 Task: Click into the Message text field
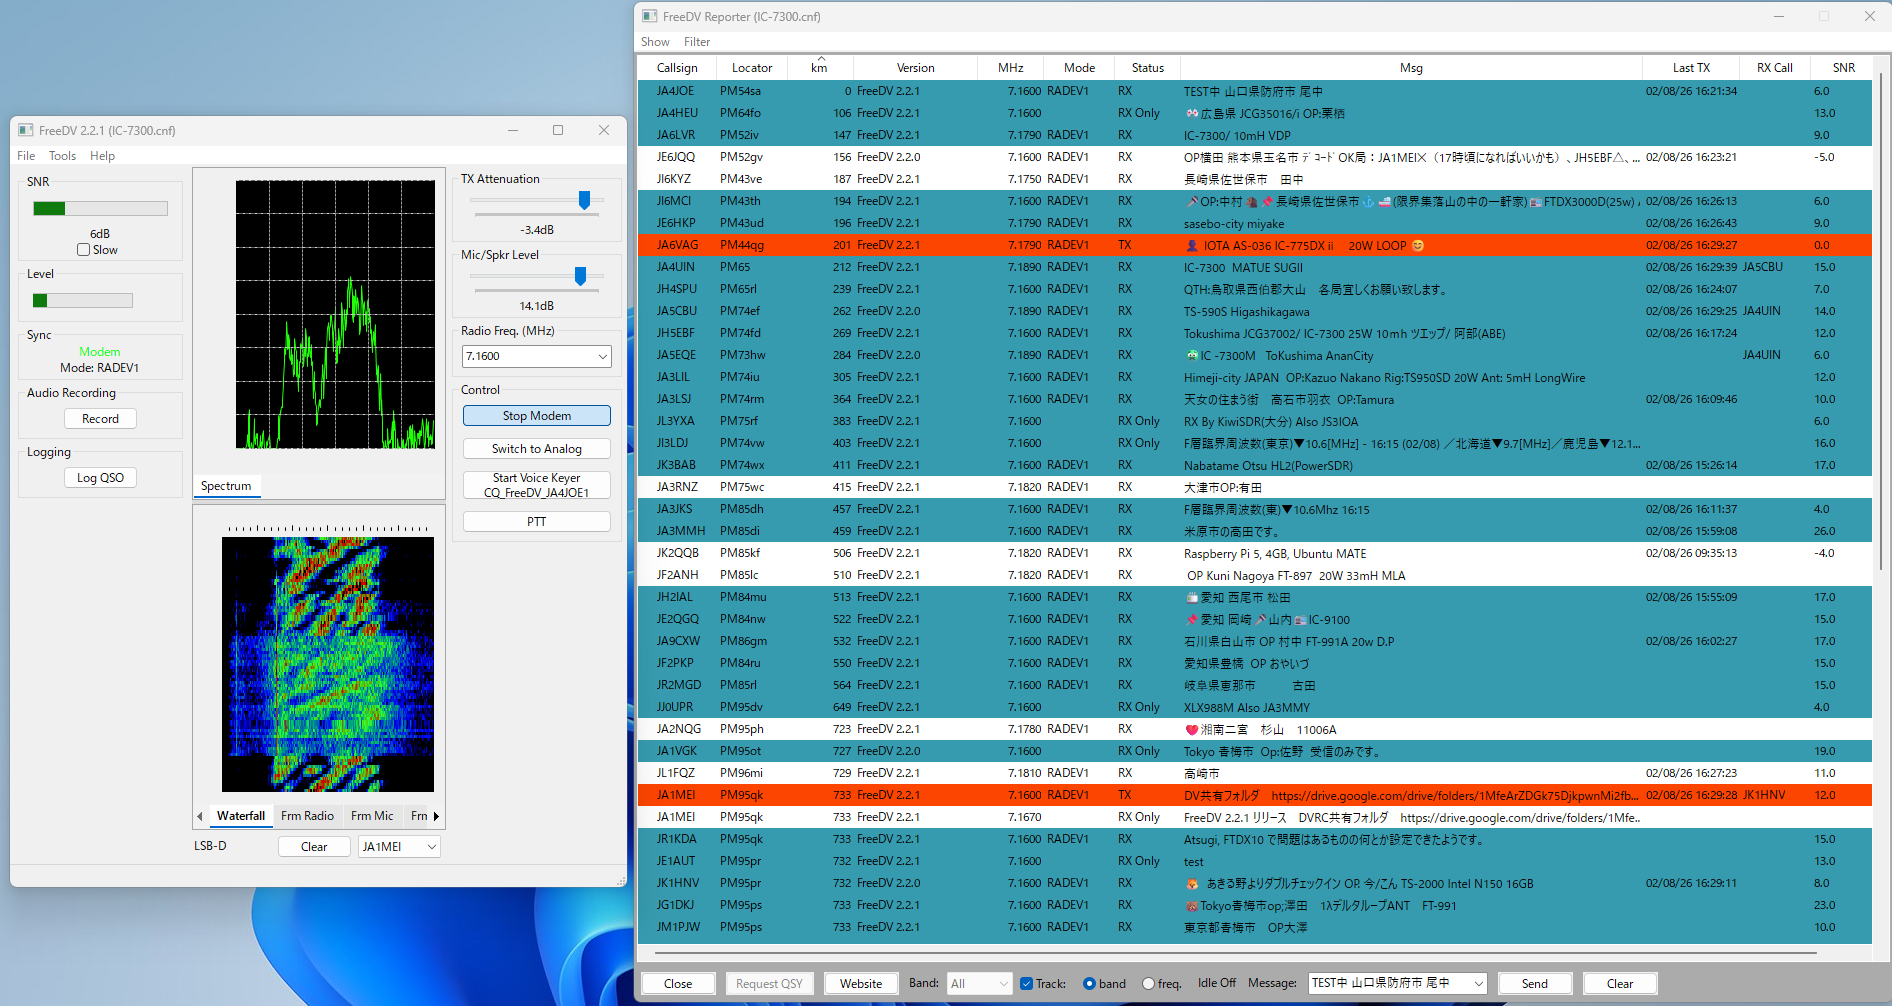coord(1389,984)
